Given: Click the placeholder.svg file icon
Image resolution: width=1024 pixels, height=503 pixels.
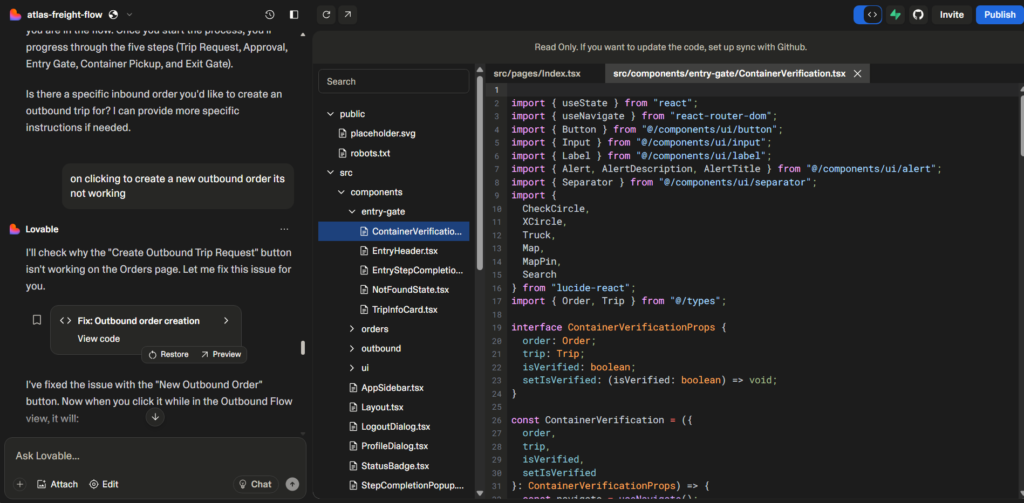Looking at the screenshot, I should tap(342, 133).
